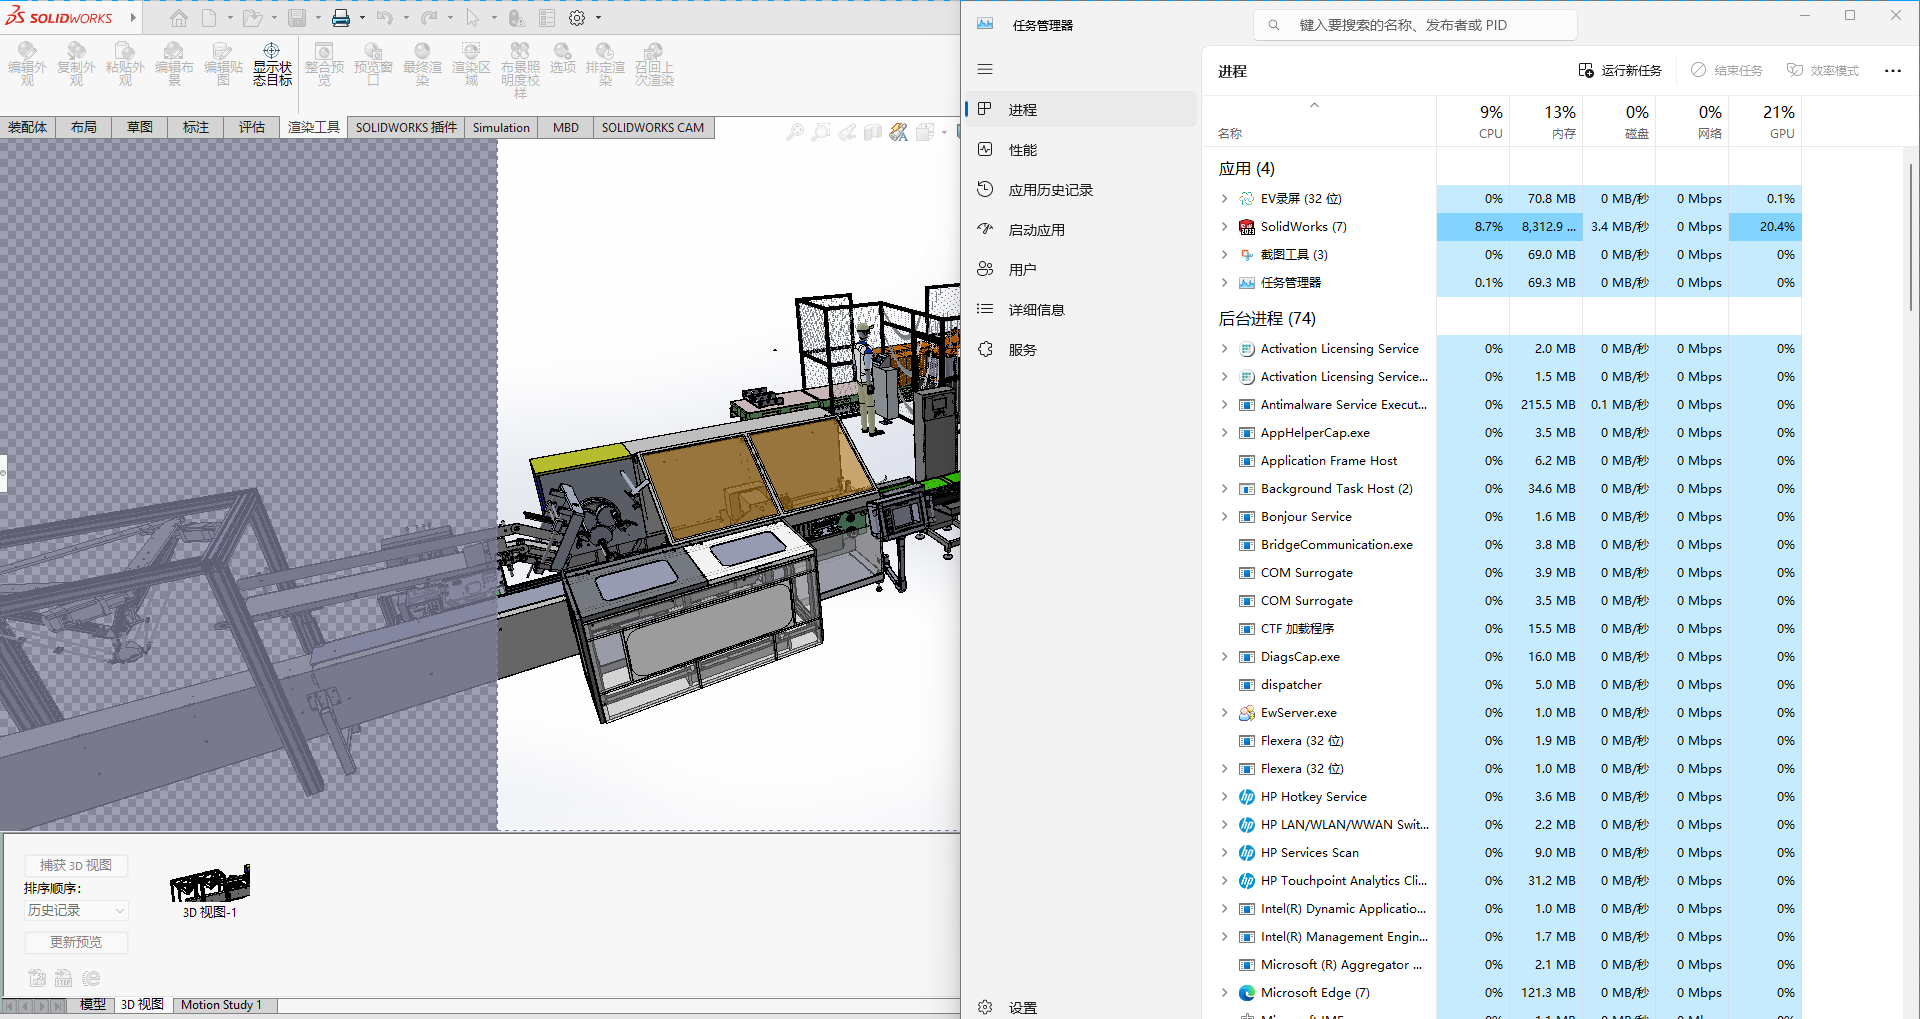
Task: Open SolidWorks Options gear icon
Action: 577,18
